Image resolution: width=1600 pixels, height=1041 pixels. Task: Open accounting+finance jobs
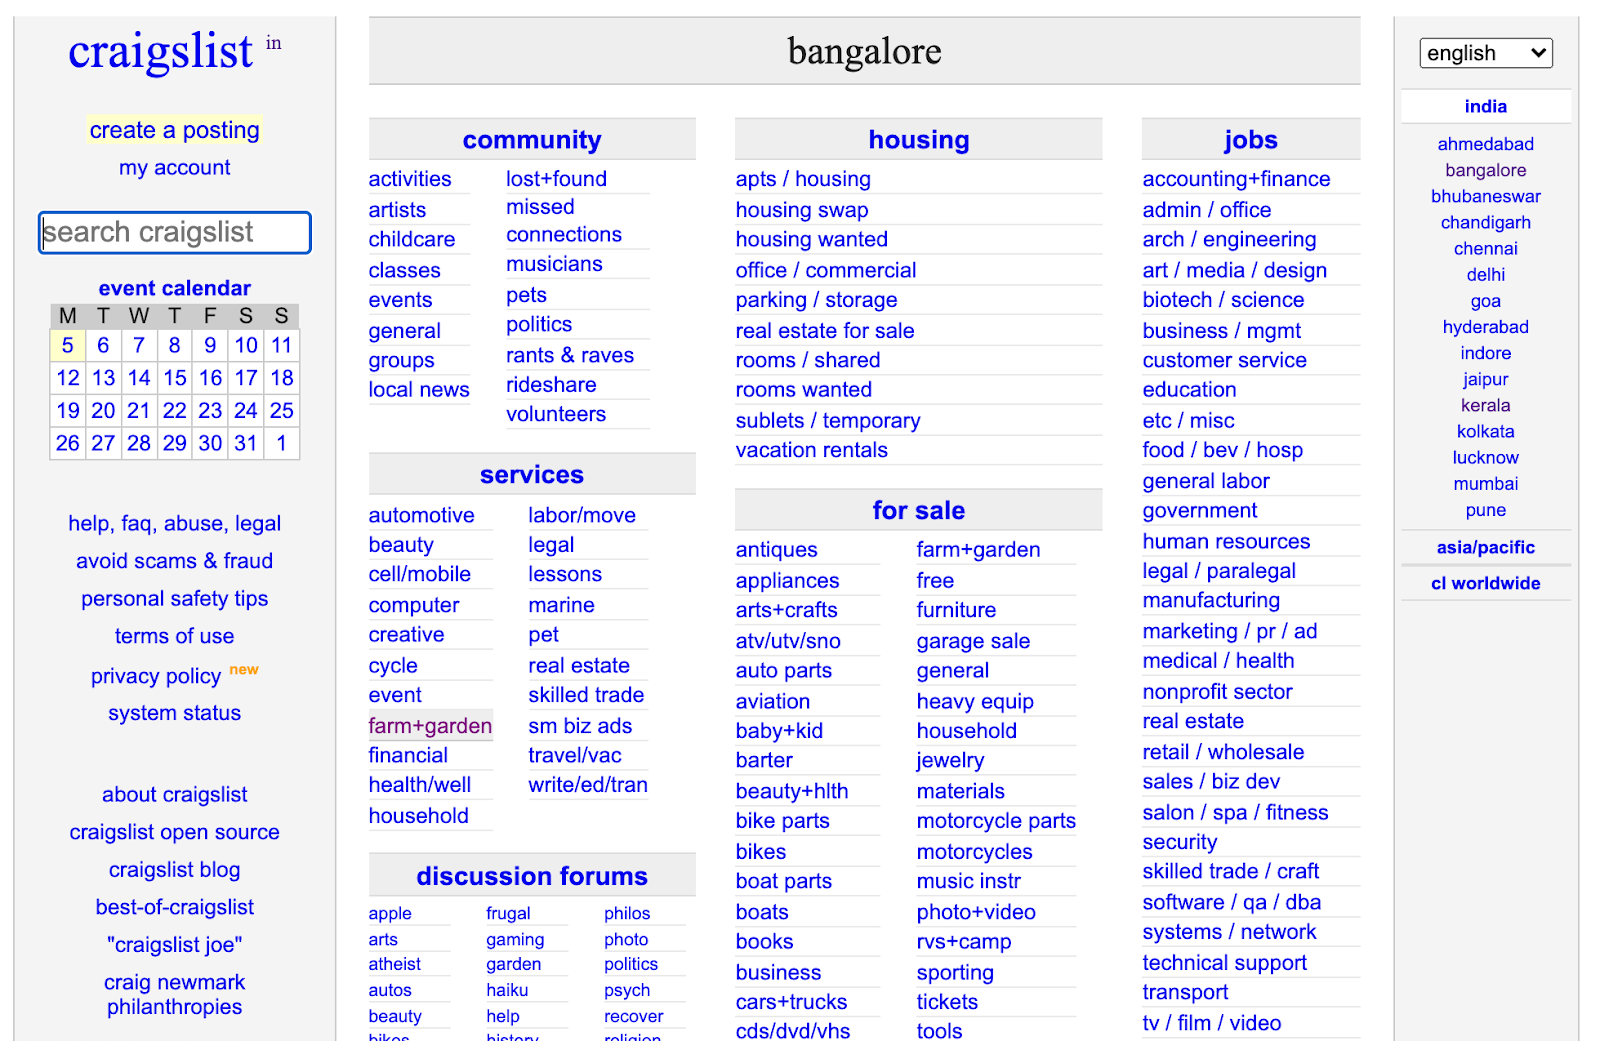pos(1236,179)
